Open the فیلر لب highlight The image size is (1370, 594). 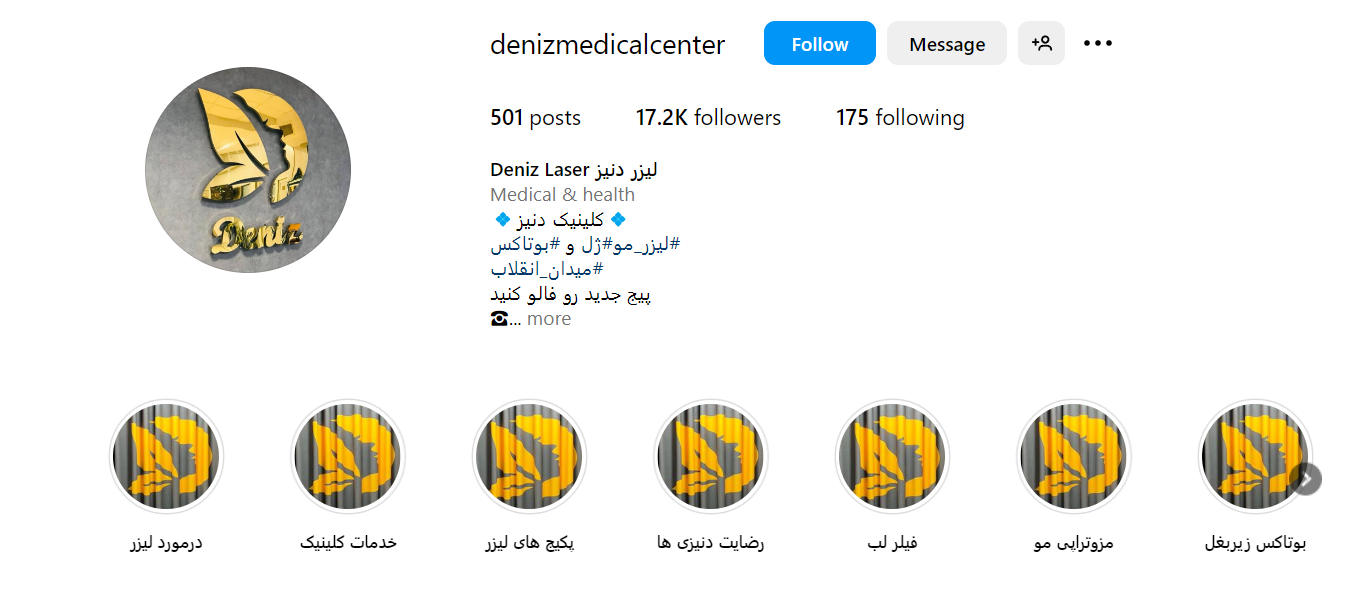click(893, 457)
